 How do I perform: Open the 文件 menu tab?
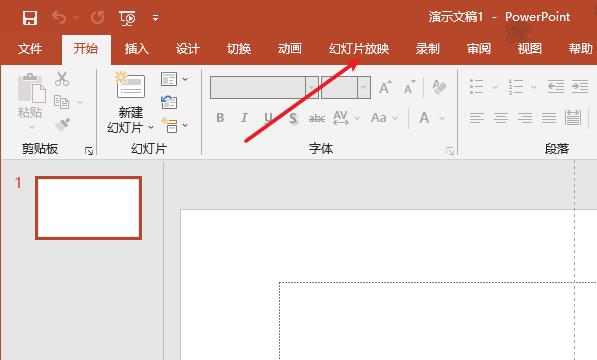[x=30, y=49]
